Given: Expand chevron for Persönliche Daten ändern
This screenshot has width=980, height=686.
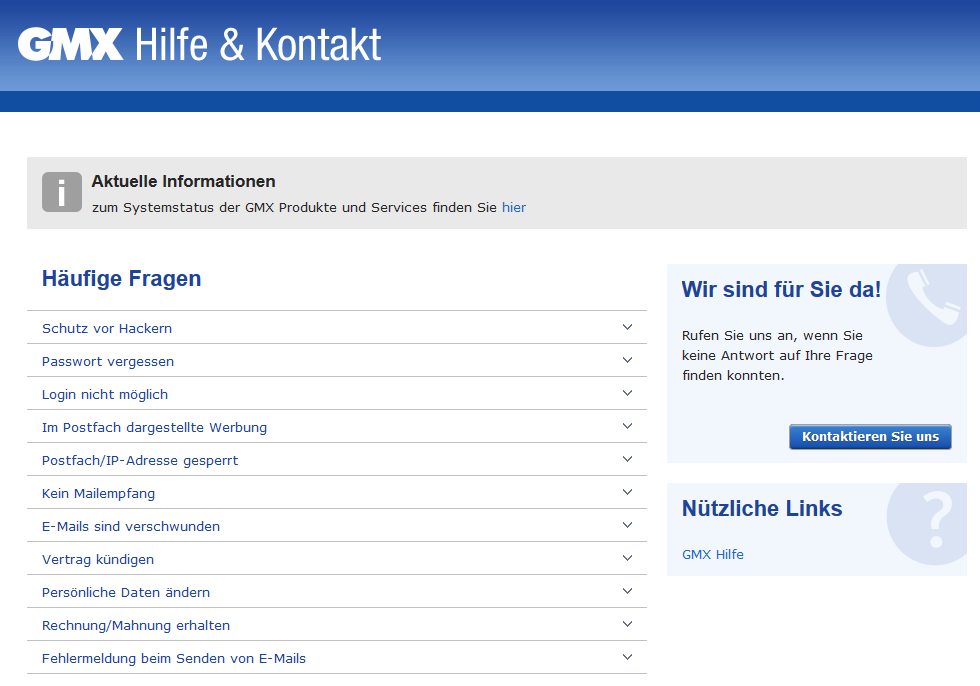Looking at the screenshot, I should coord(628,591).
